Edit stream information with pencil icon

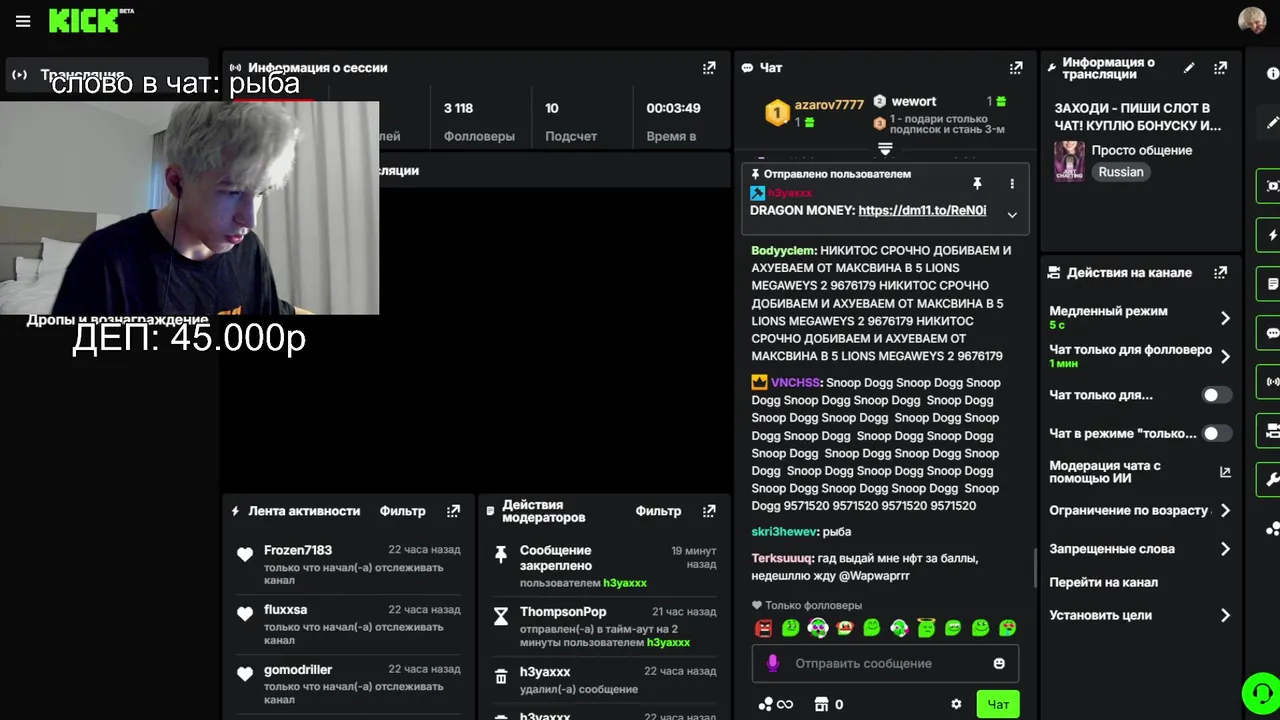point(1189,68)
